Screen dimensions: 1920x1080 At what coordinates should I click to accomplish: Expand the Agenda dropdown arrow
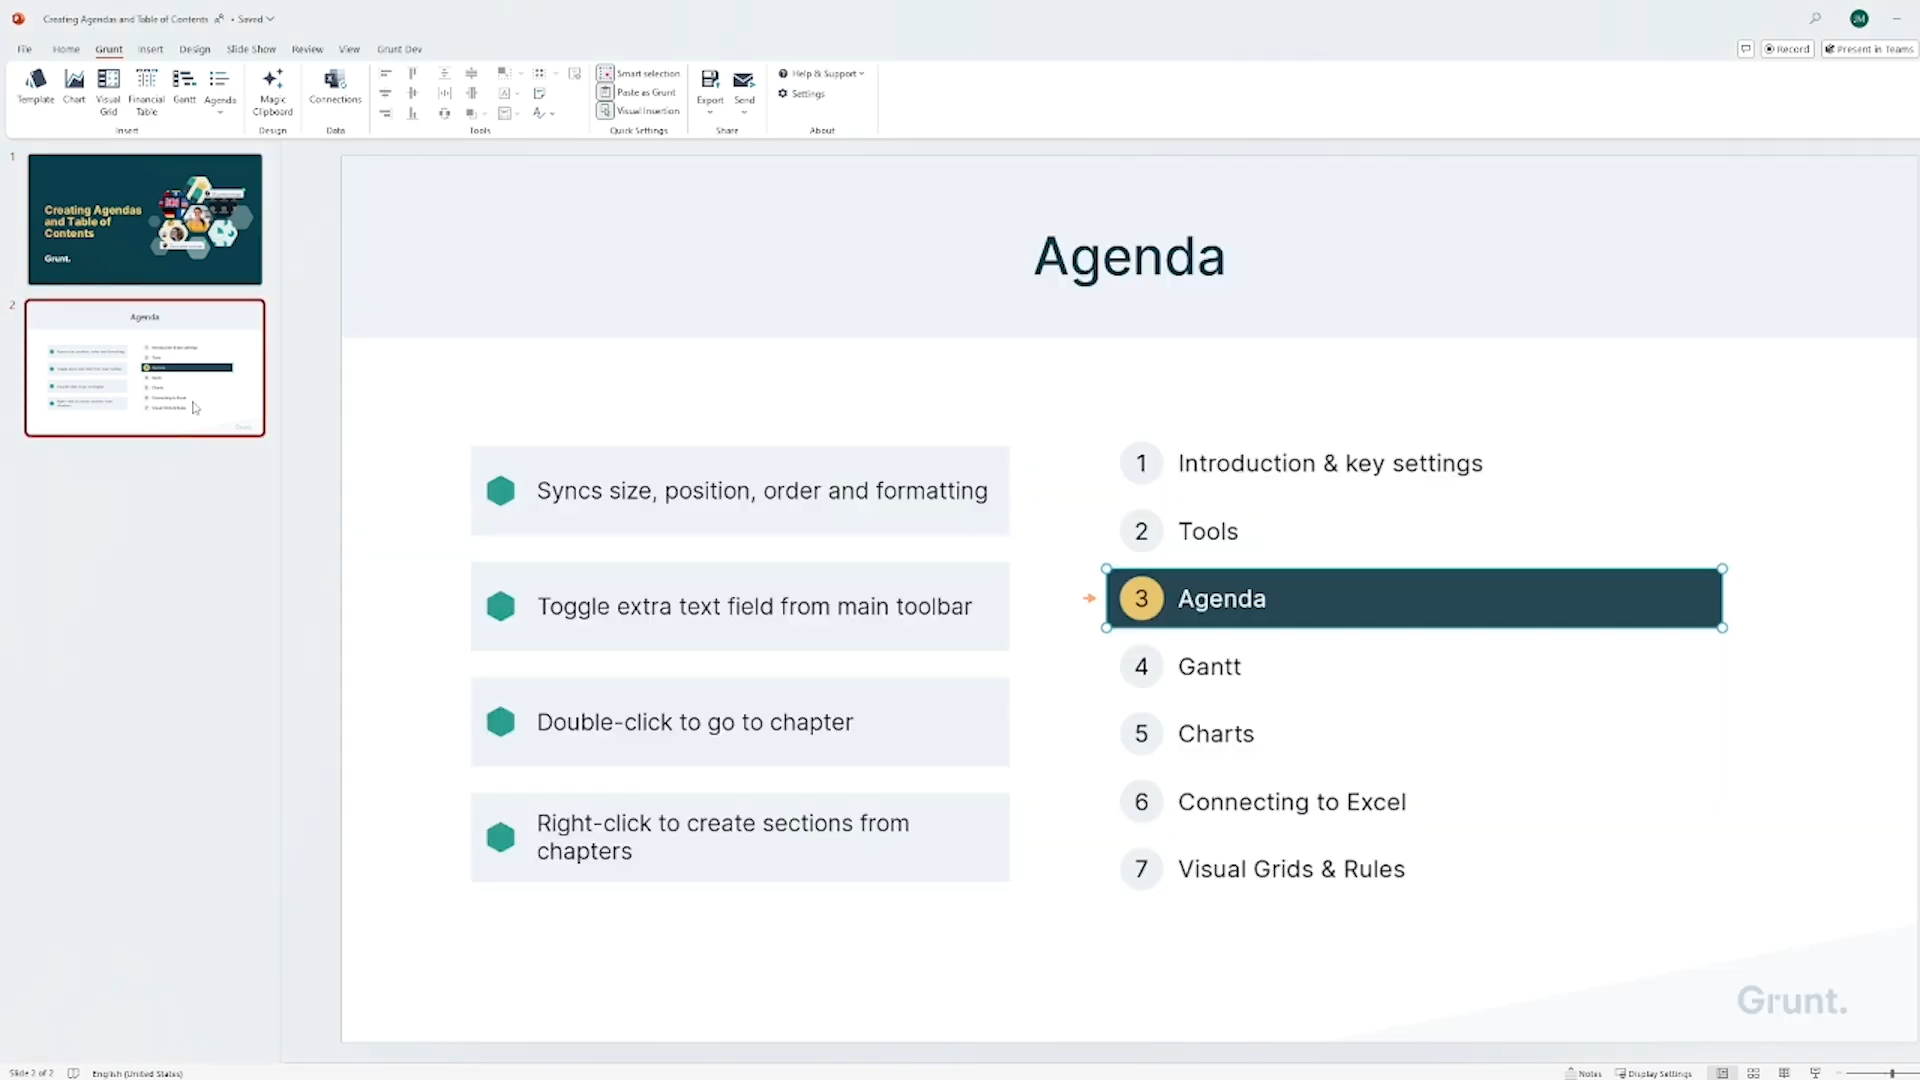click(220, 113)
